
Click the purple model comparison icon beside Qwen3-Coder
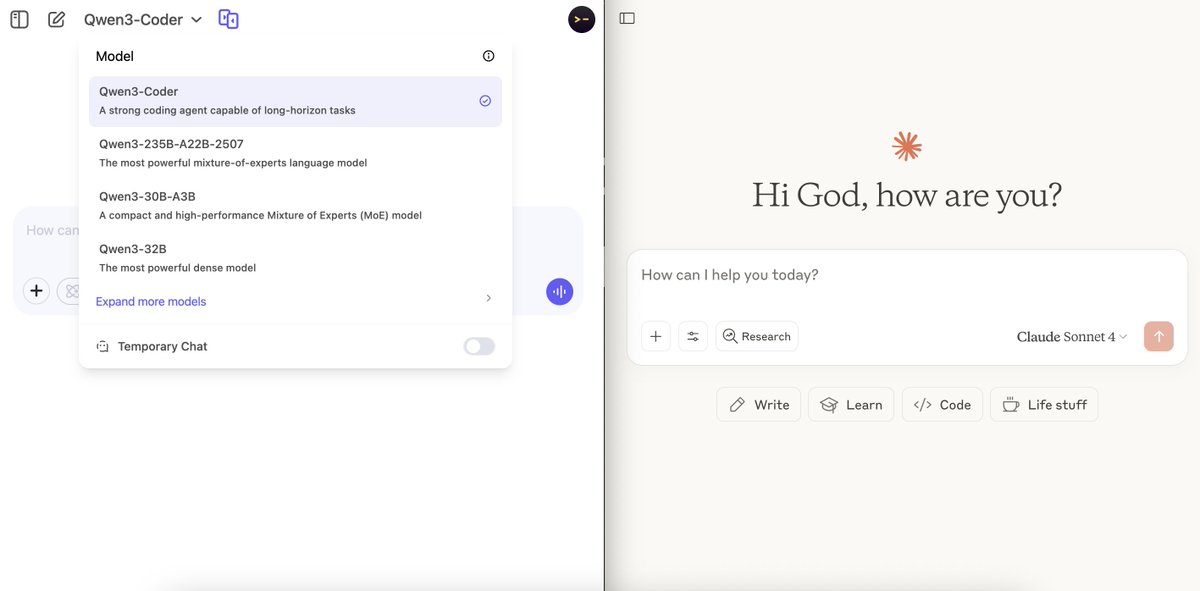228,18
